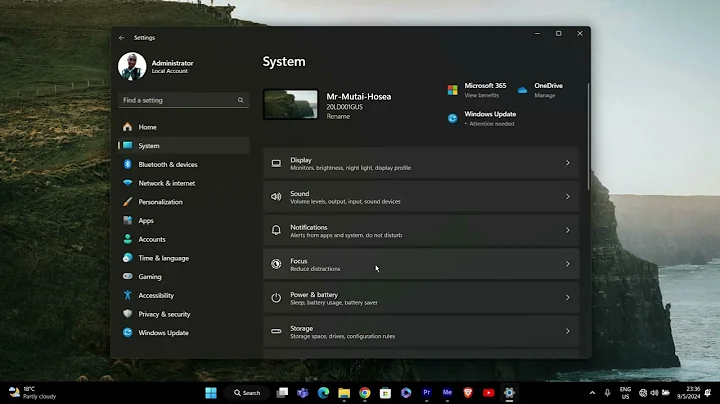
Task: Click the Accessibility figure icon
Action: coord(128,295)
